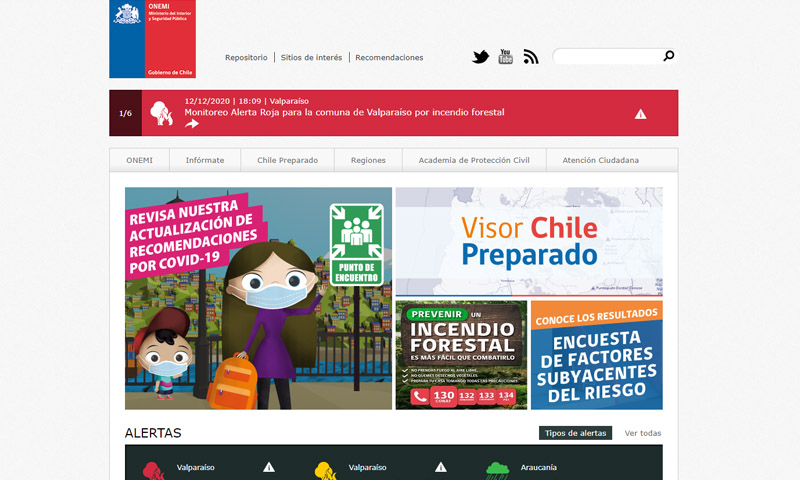The image size is (800, 480).
Task: Open the Visor Chile Preparado banner
Action: [x=529, y=242]
